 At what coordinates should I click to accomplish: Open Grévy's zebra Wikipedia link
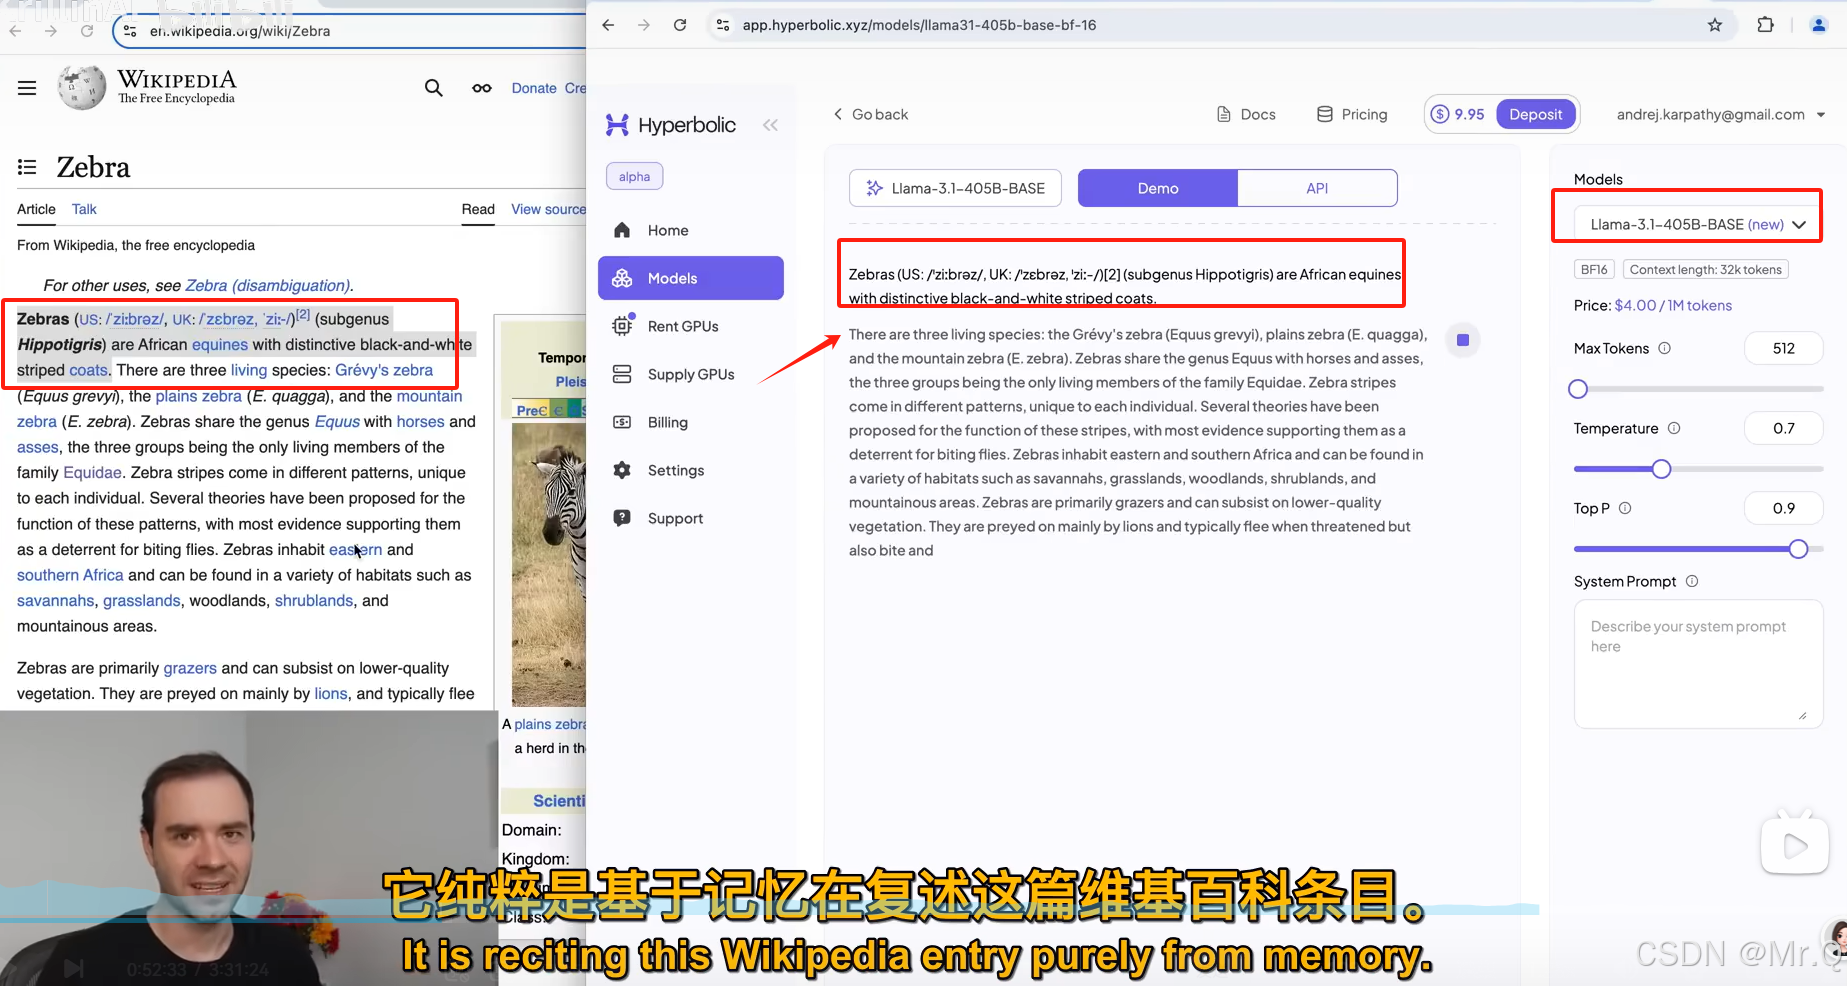(384, 370)
